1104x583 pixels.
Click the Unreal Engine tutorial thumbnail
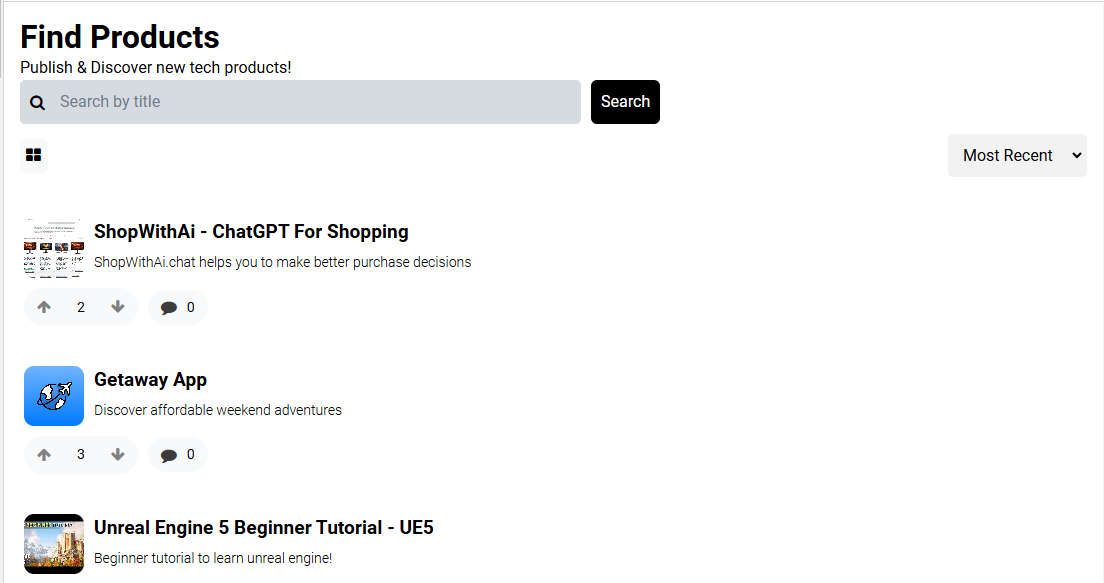pos(54,544)
